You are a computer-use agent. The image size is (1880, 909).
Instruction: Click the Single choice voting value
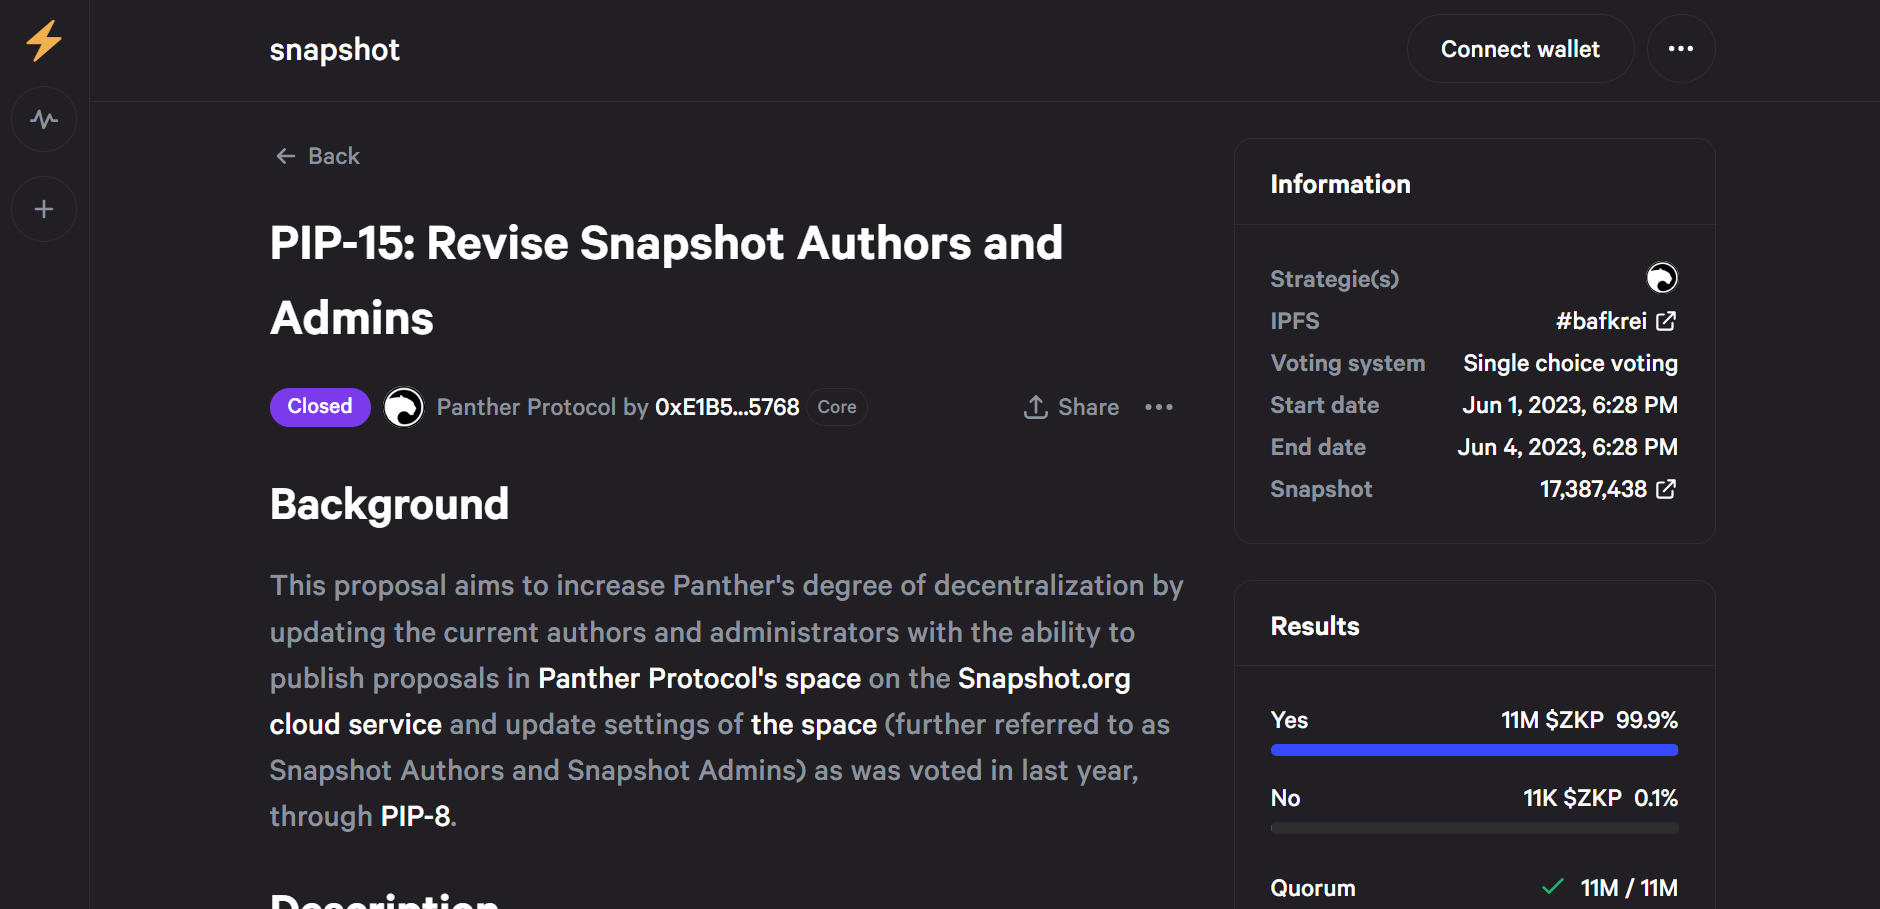1570,363
